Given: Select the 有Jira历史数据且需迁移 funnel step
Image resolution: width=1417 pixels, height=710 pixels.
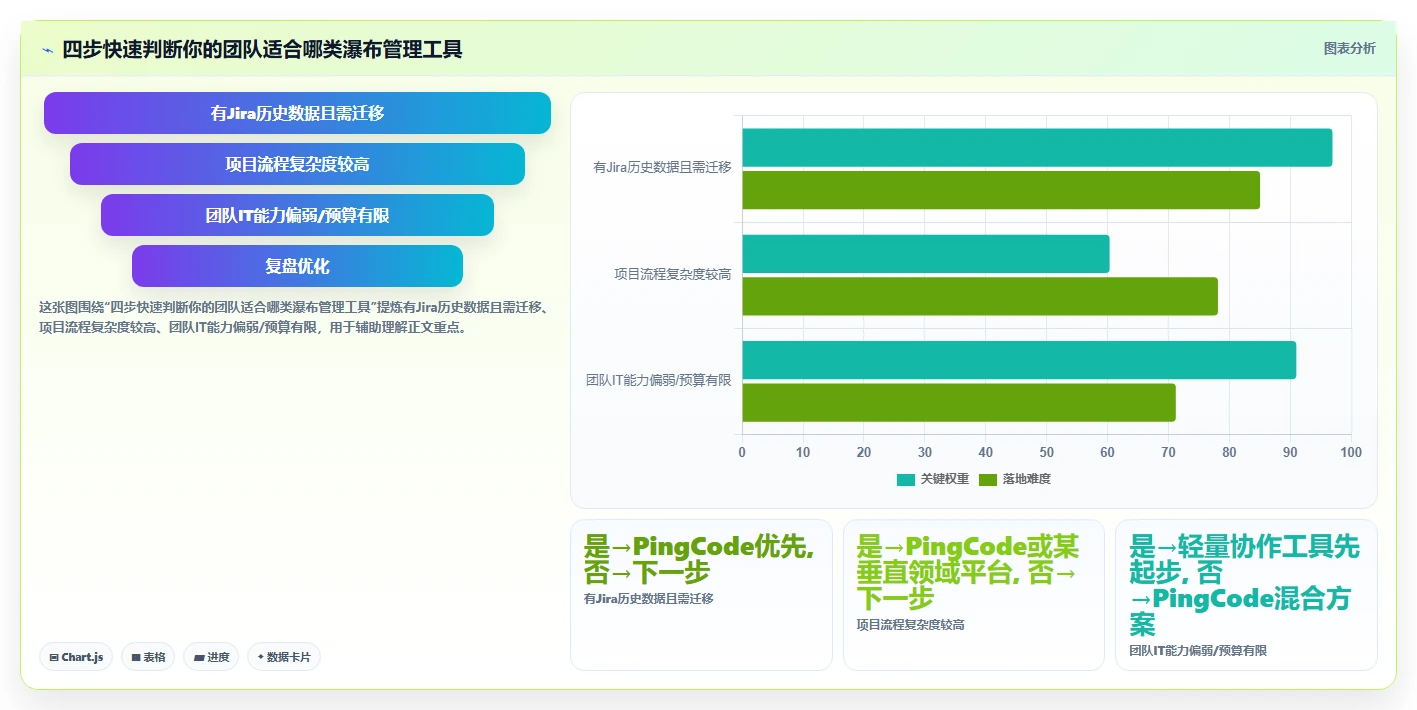Looking at the screenshot, I should tap(297, 113).
